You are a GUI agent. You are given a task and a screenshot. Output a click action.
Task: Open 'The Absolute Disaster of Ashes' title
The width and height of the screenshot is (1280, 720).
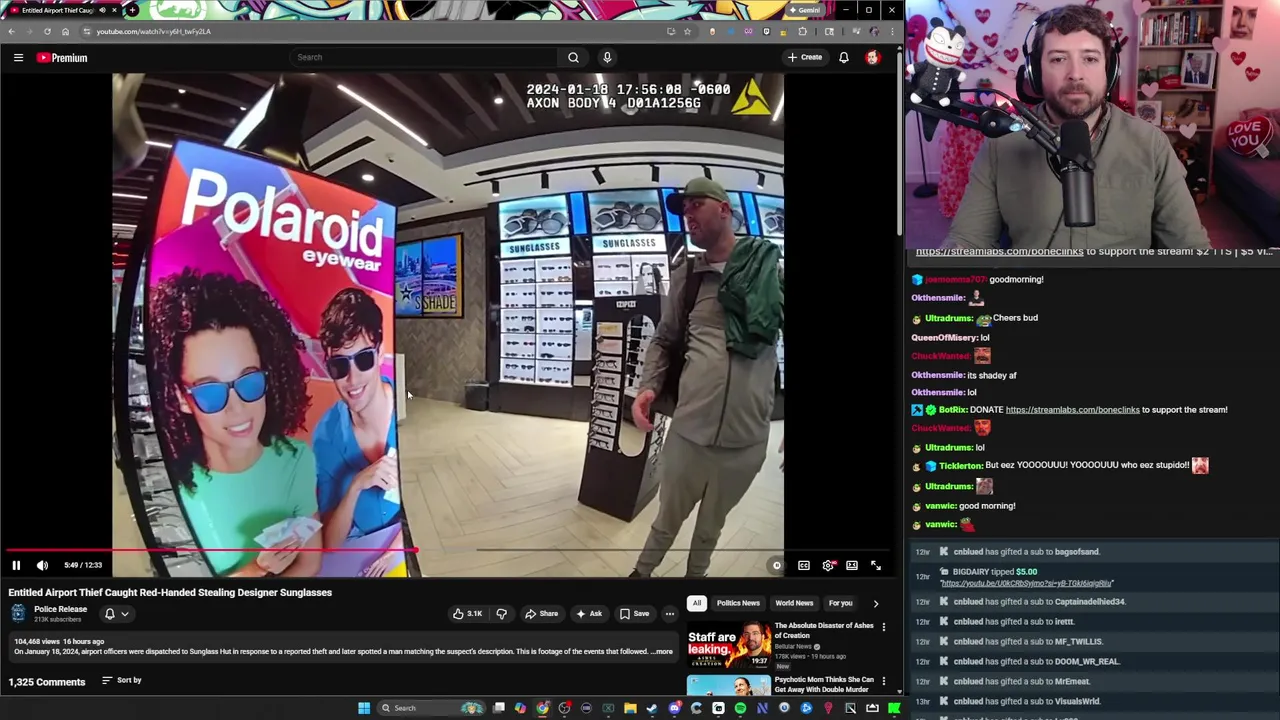[824, 630]
